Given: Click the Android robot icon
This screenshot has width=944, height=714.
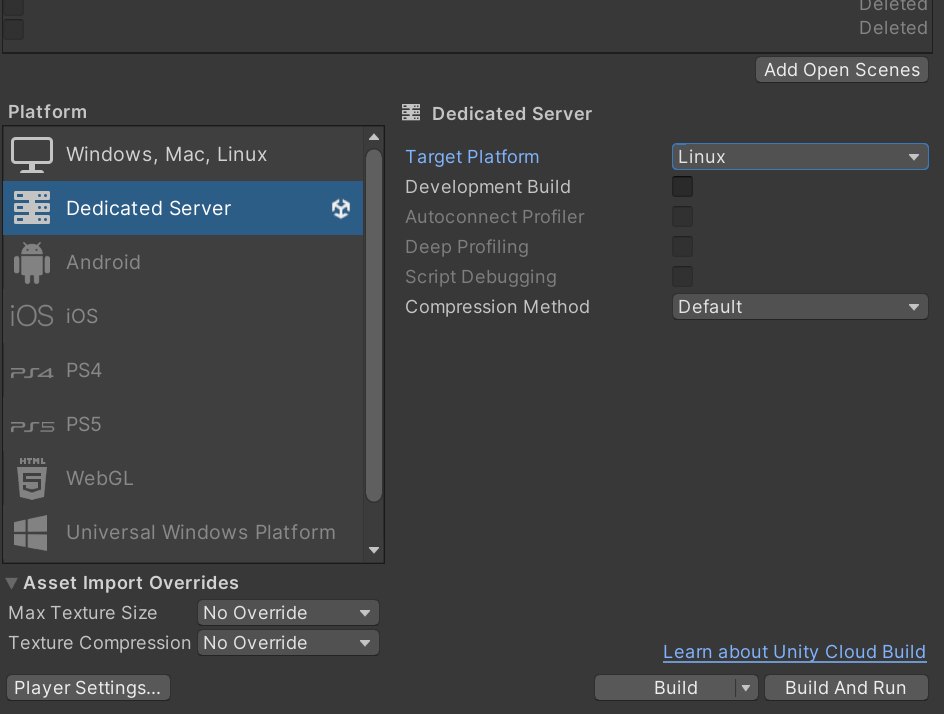Looking at the screenshot, I should click(x=32, y=262).
